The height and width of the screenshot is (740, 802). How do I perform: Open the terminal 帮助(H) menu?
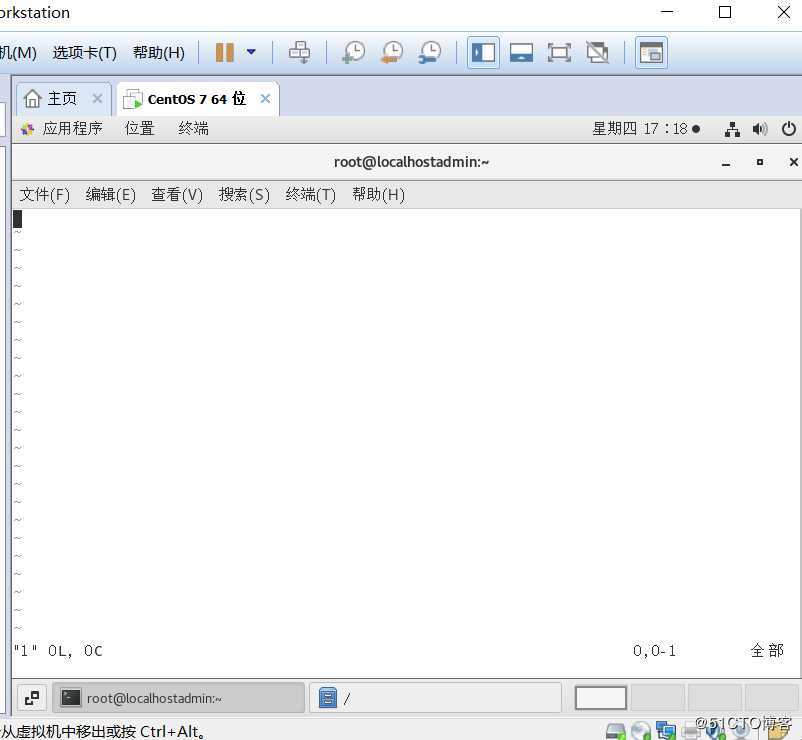tap(378, 195)
